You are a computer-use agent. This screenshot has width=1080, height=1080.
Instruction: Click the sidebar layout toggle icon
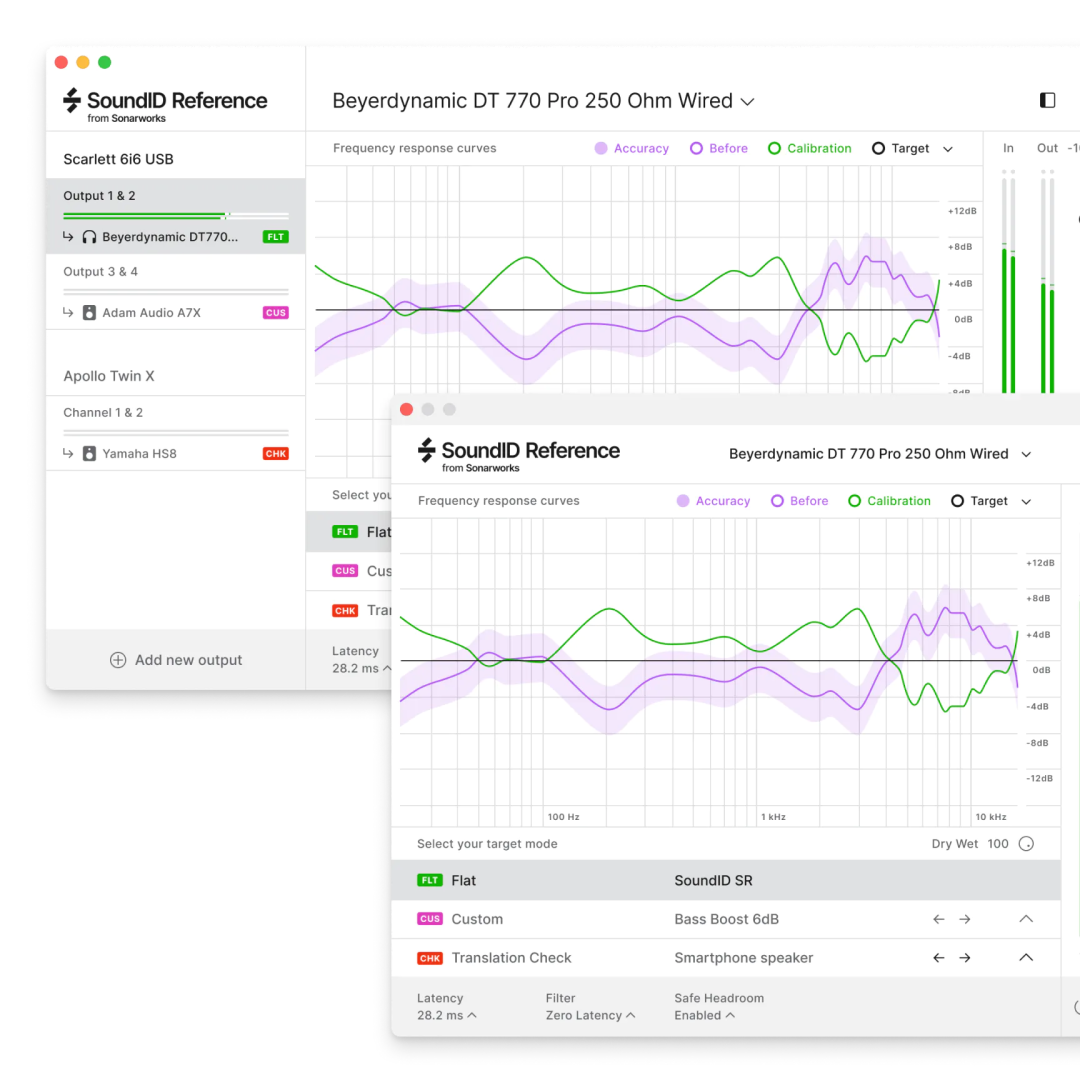coord(1047,100)
